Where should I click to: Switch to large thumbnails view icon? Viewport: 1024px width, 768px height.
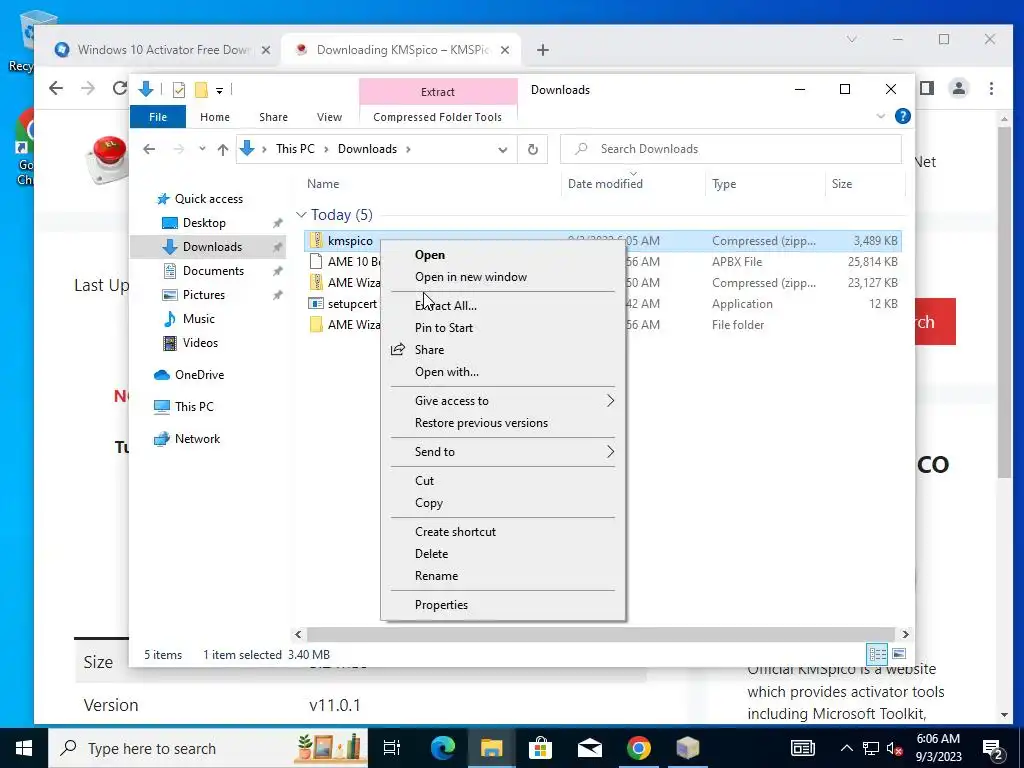tap(899, 654)
